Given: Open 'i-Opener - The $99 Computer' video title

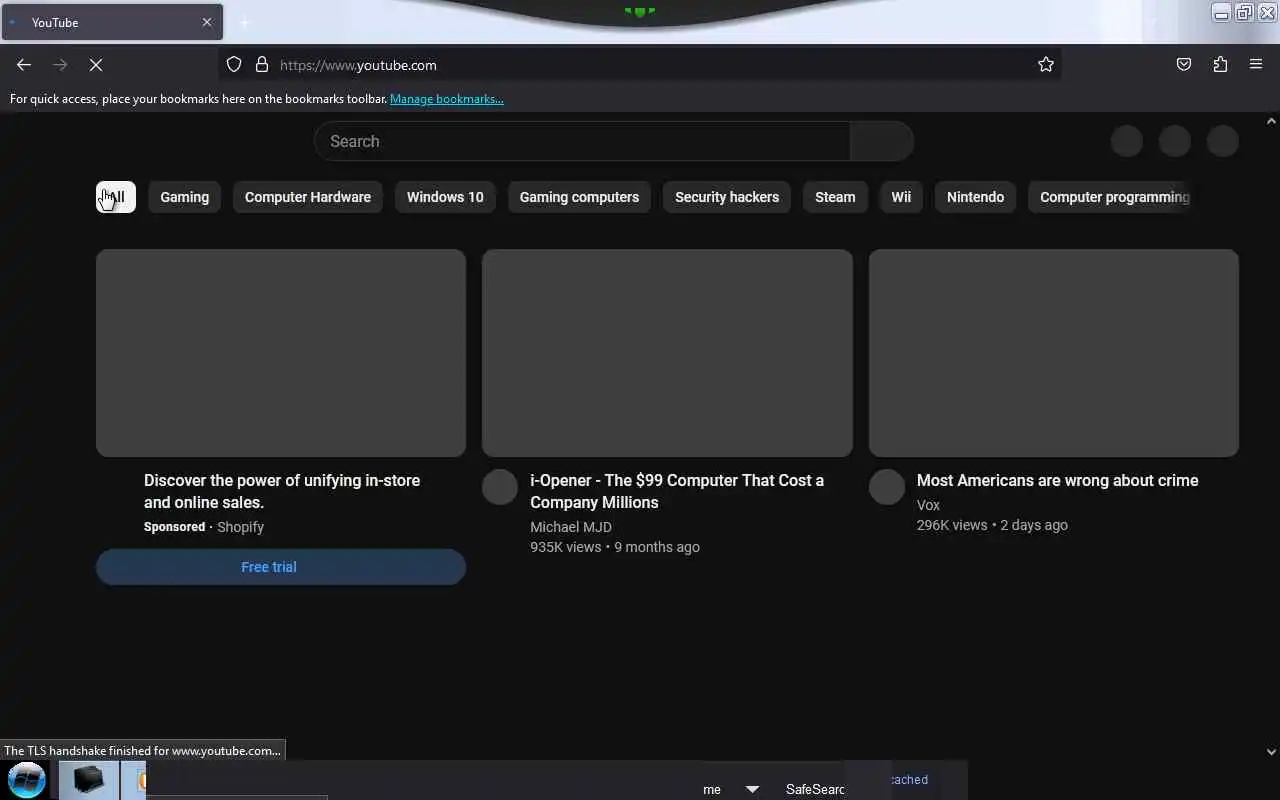Looking at the screenshot, I should pos(677,491).
